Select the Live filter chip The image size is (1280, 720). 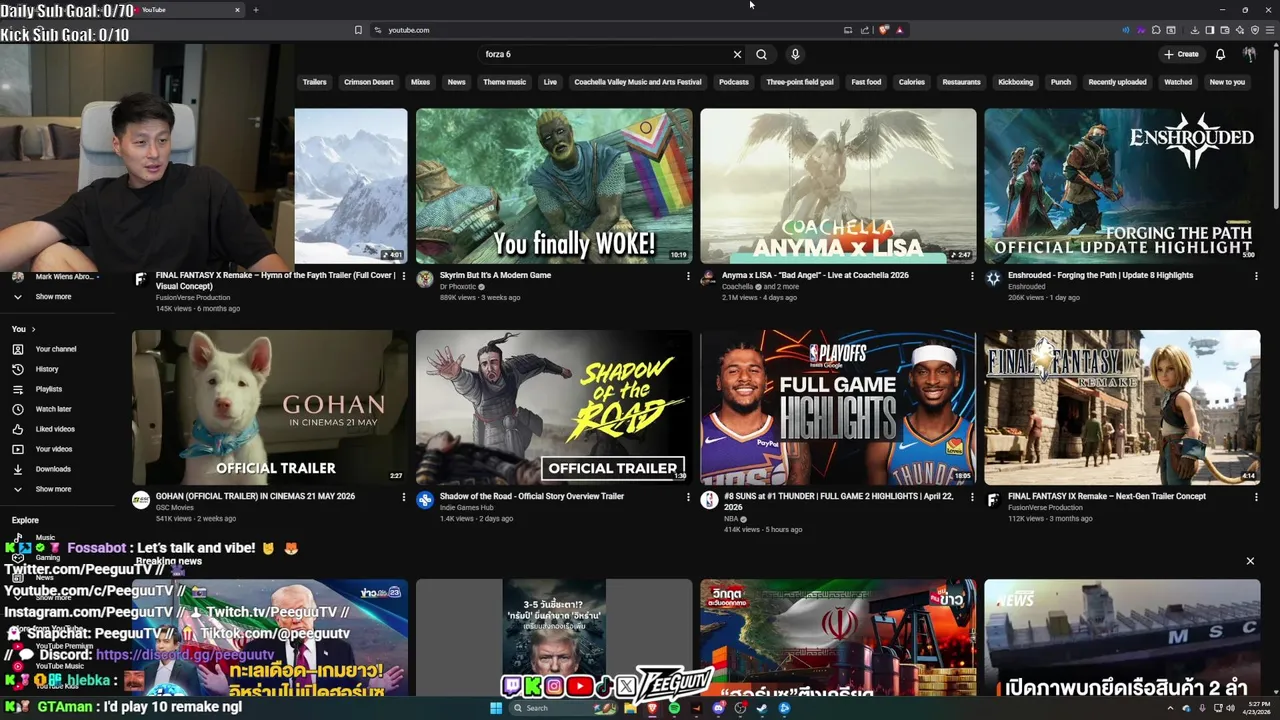550,82
